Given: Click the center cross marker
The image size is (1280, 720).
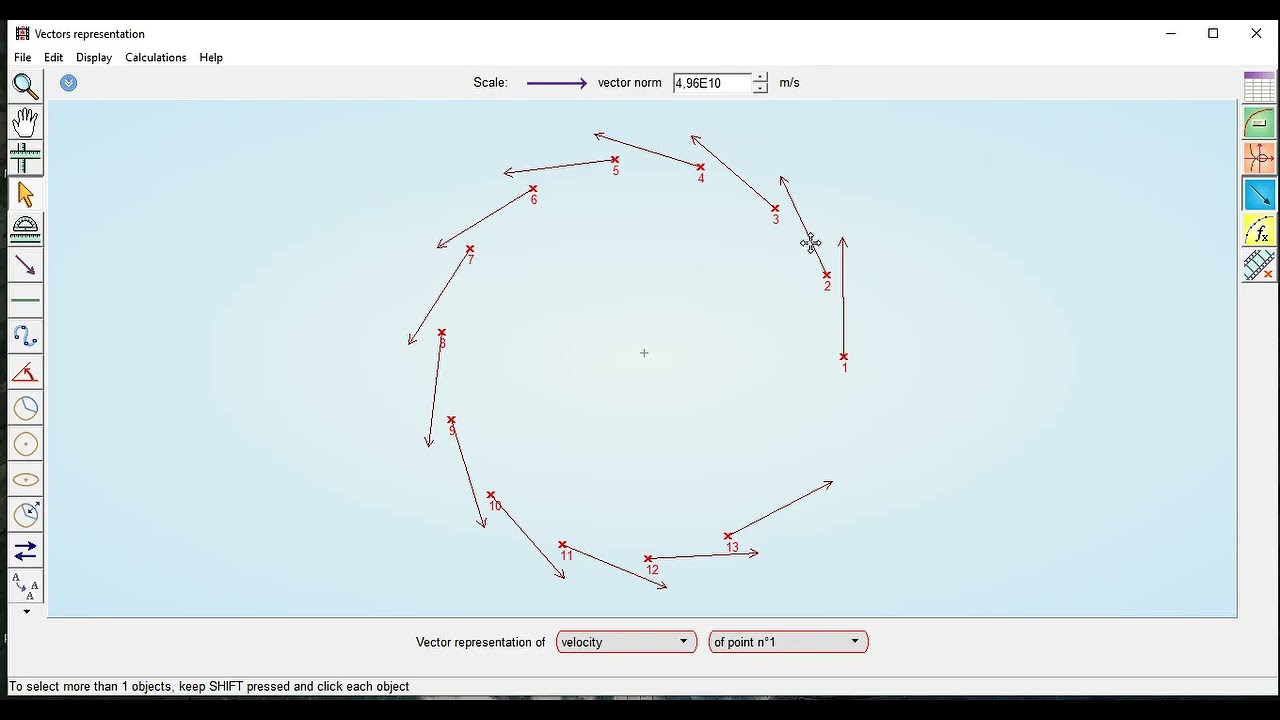Looking at the screenshot, I should coord(644,353).
